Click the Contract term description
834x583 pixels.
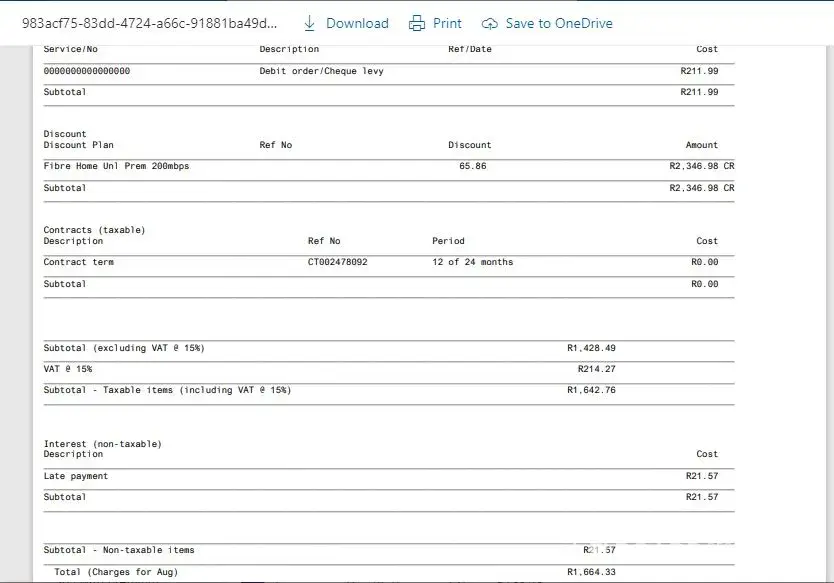click(79, 262)
